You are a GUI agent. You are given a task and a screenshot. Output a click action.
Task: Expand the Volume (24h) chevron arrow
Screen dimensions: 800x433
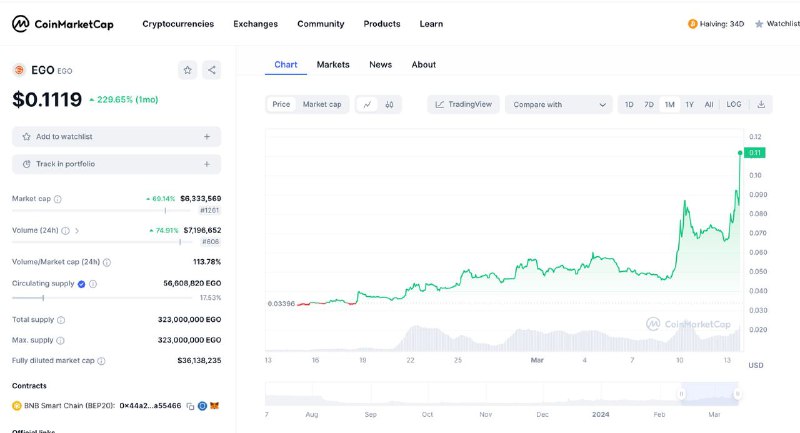(x=77, y=231)
